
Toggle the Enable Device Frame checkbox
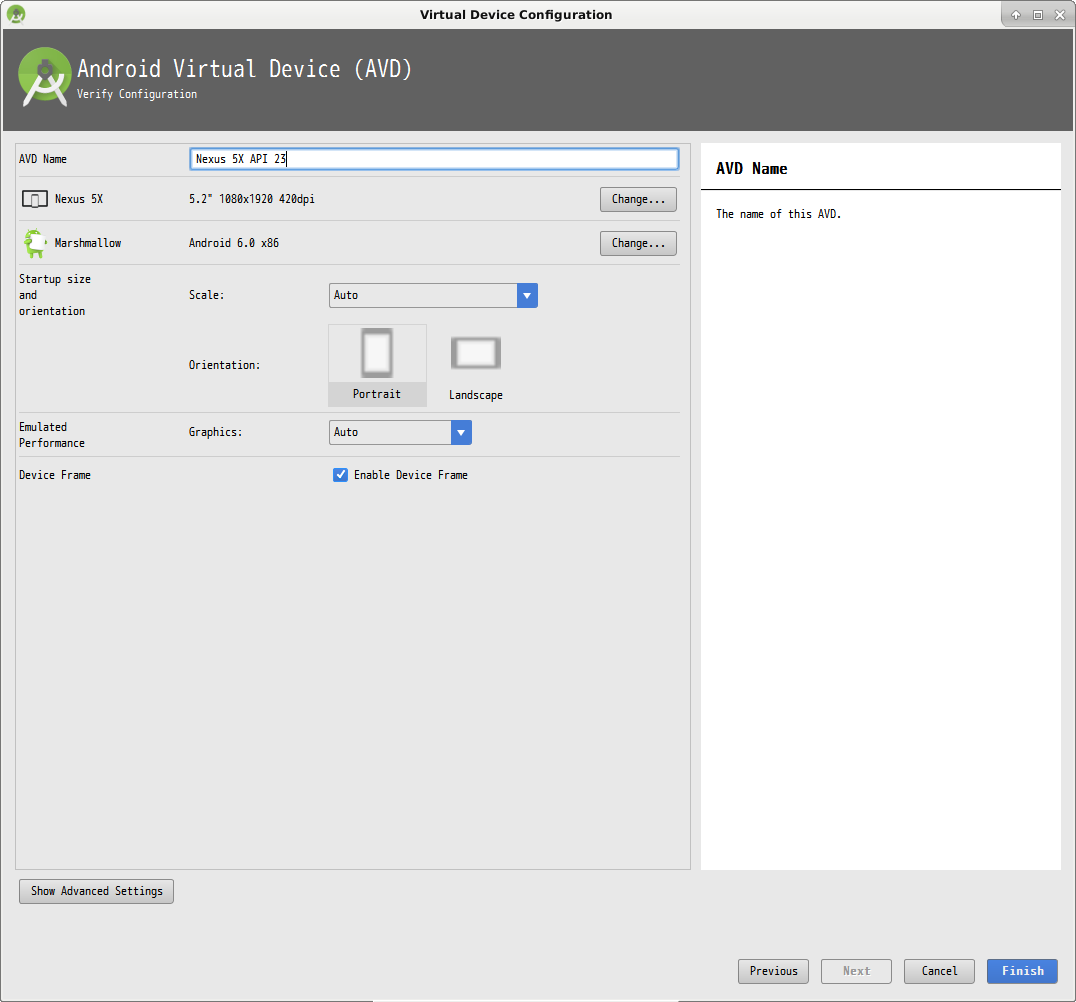(340, 475)
